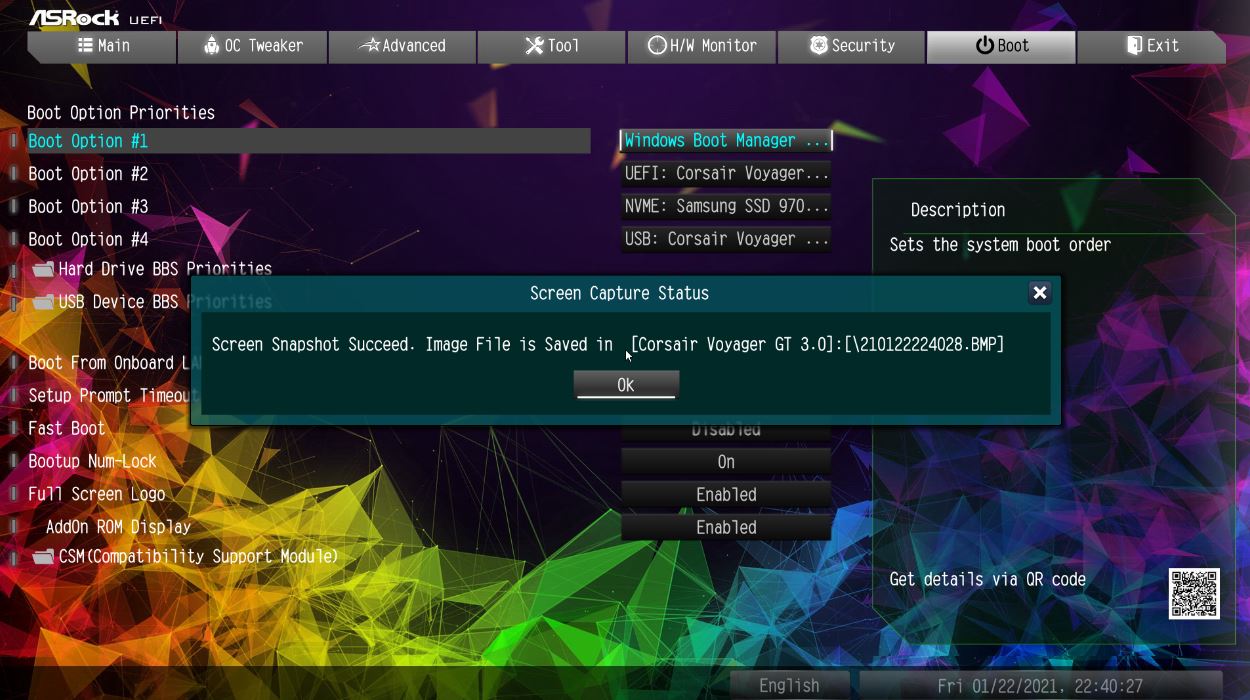The height and width of the screenshot is (700, 1250).
Task: Select the AddOn ROM Display label
Action: click(118, 528)
